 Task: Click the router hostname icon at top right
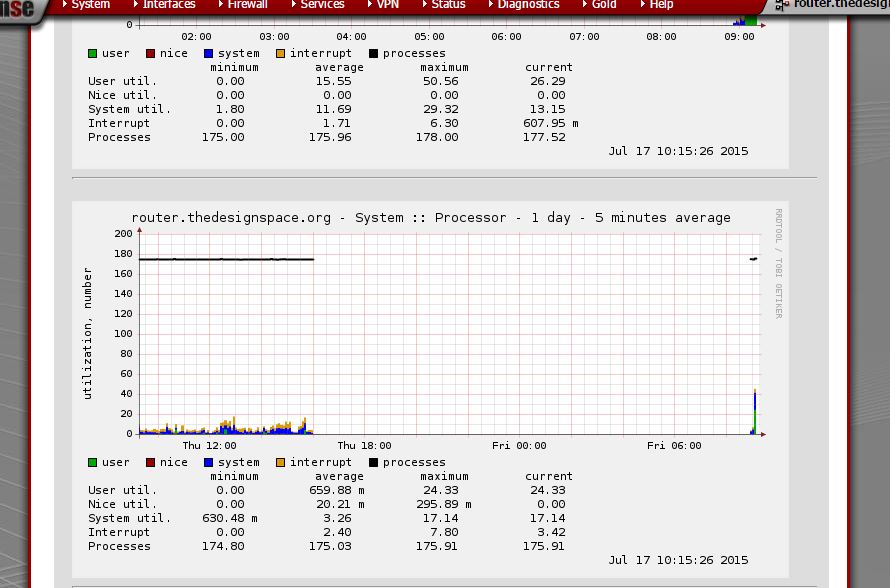(x=782, y=5)
